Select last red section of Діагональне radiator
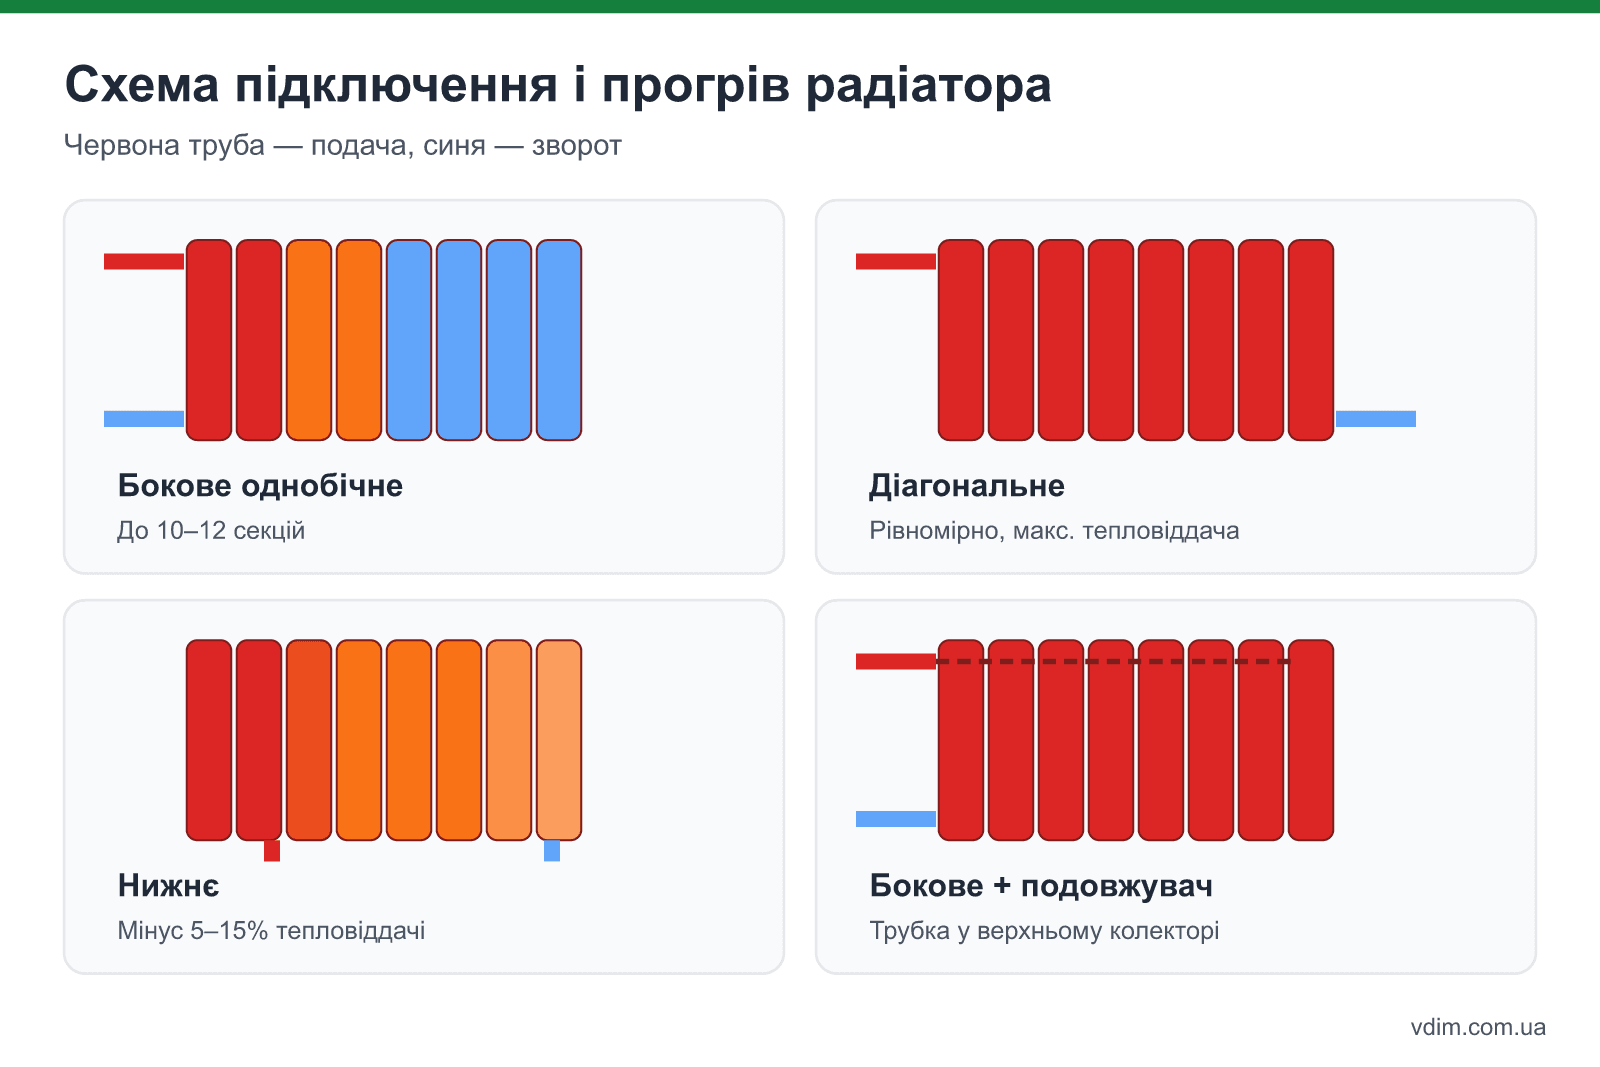 pyautogui.click(x=1311, y=340)
